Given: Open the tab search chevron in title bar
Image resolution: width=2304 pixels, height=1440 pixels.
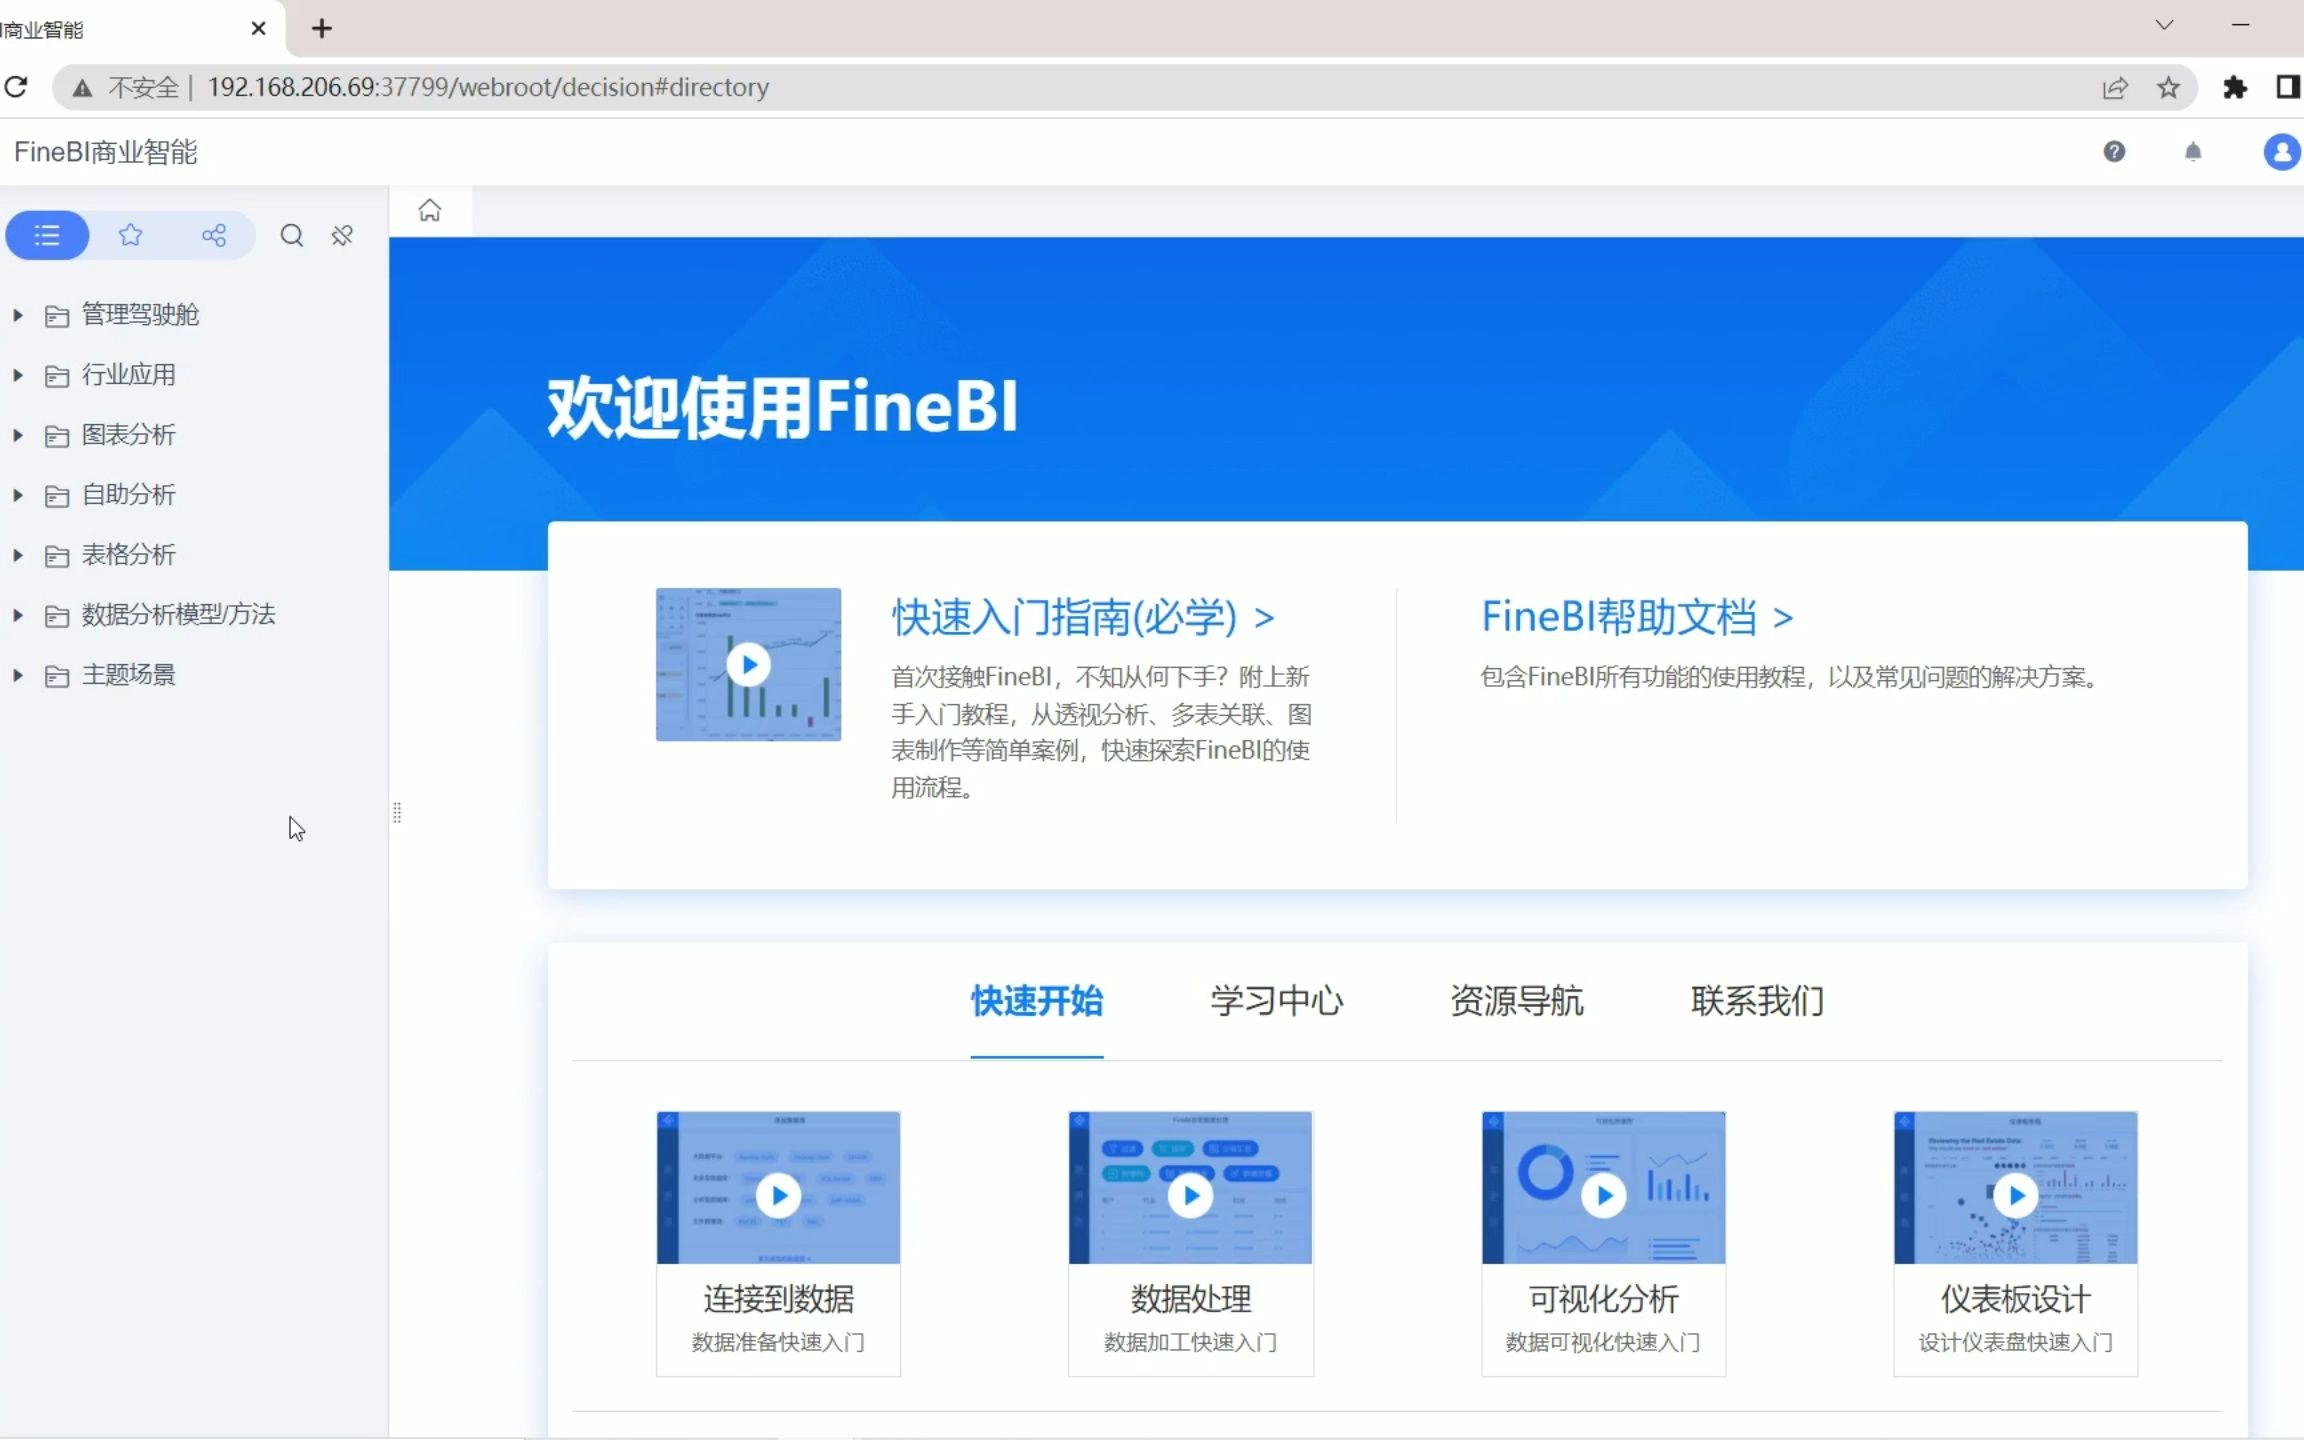Looking at the screenshot, I should click(x=2164, y=25).
